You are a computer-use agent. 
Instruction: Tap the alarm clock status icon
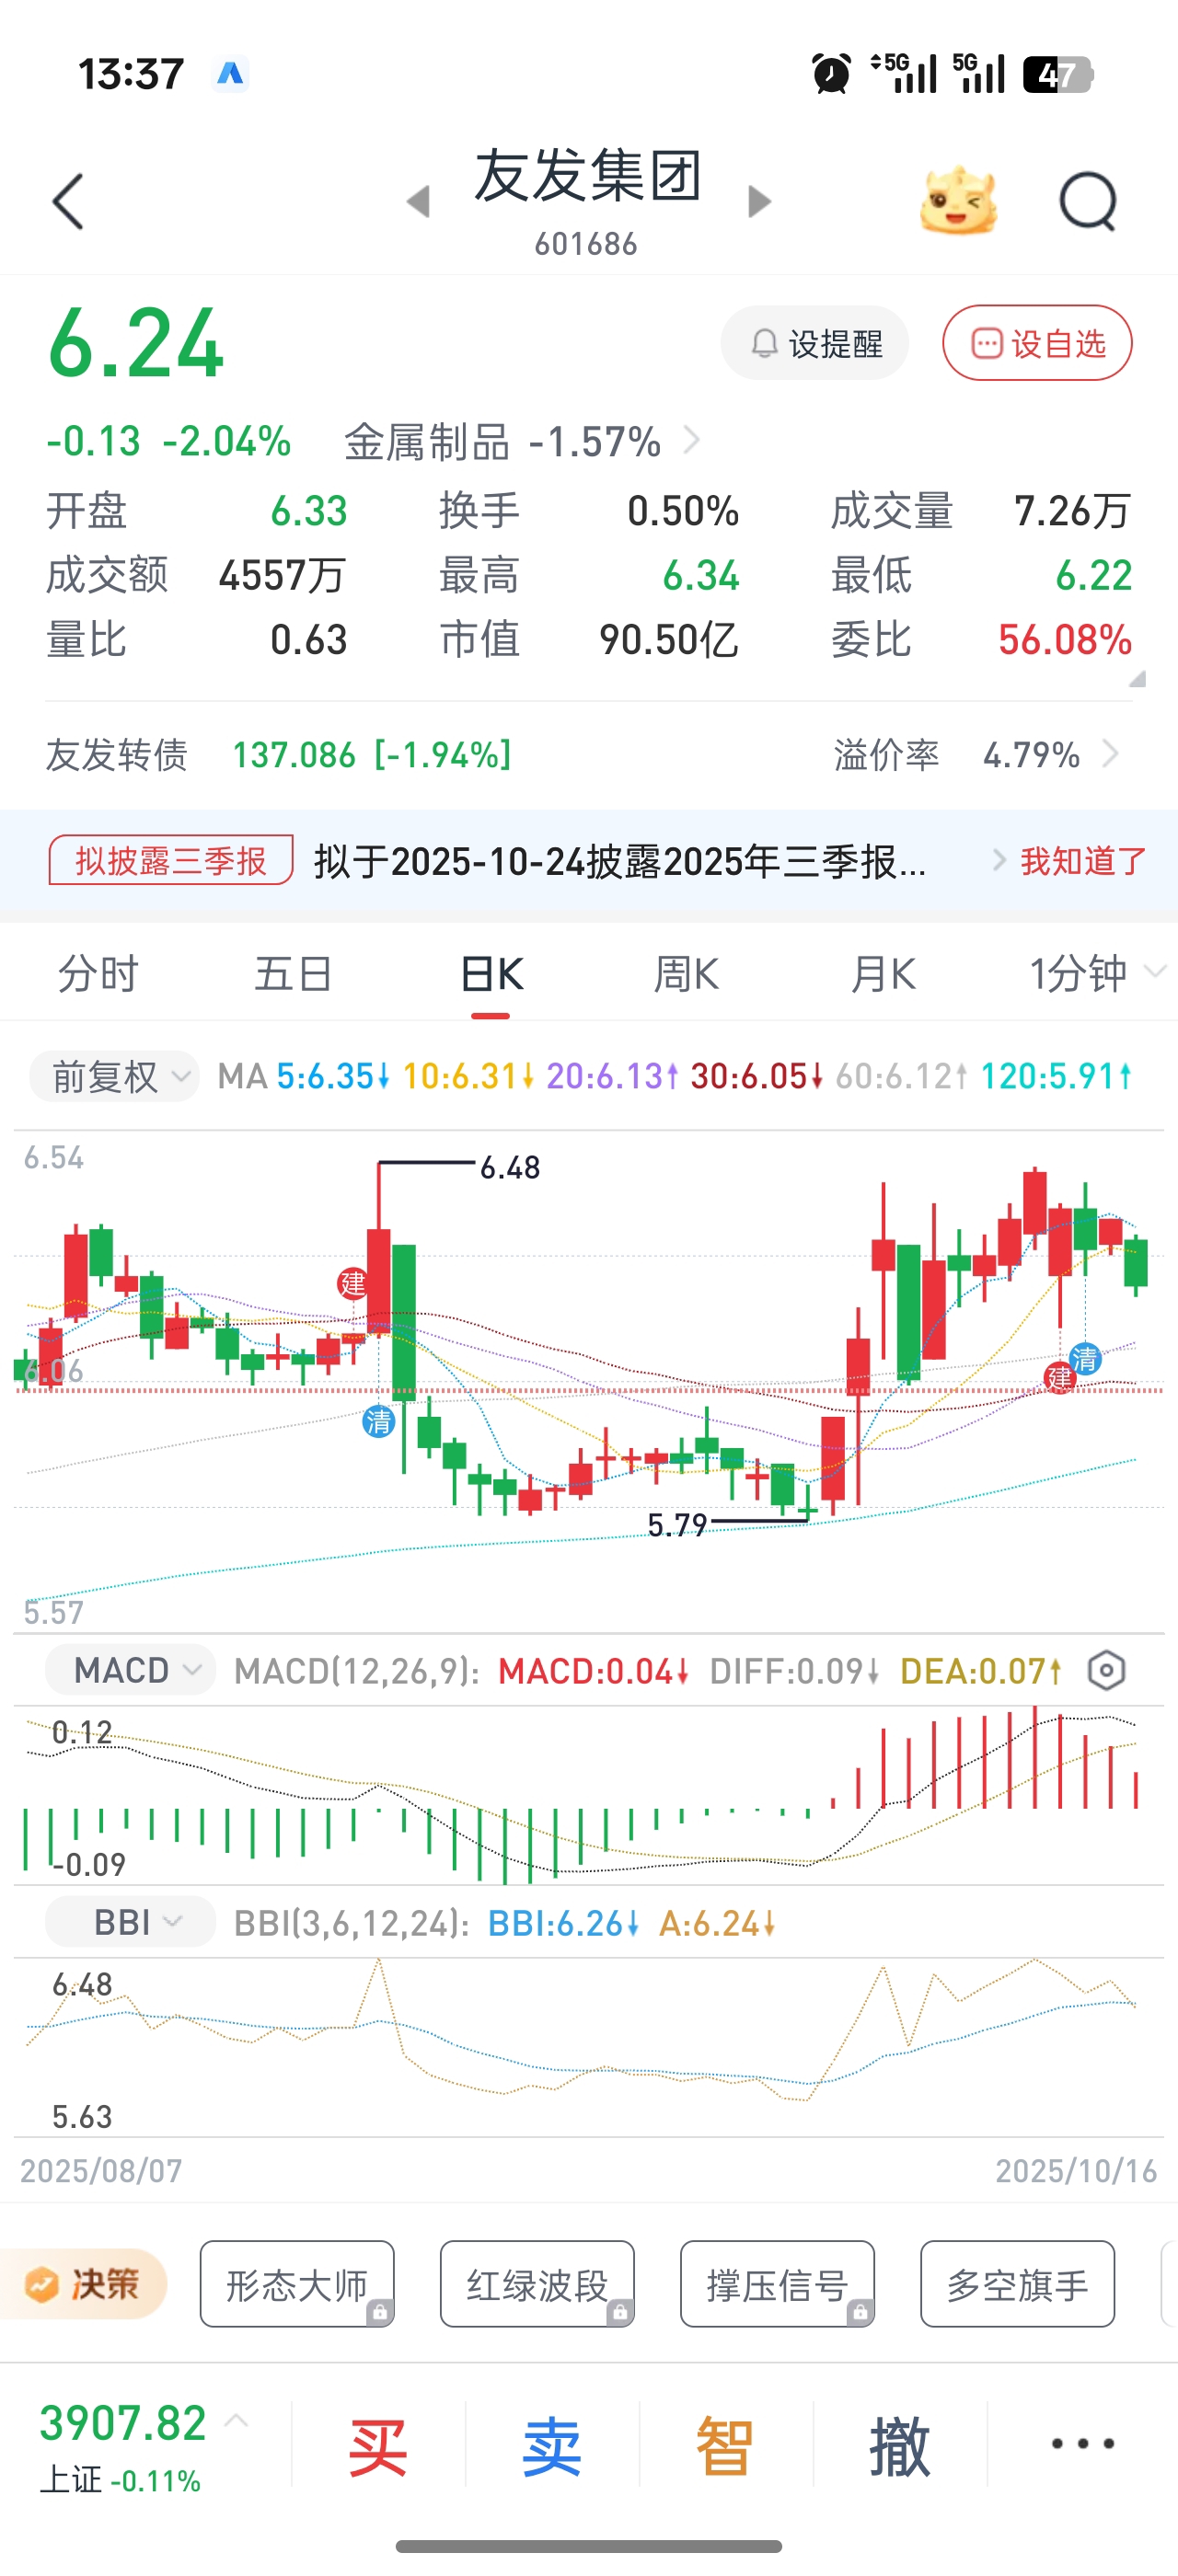coord(831,73)
